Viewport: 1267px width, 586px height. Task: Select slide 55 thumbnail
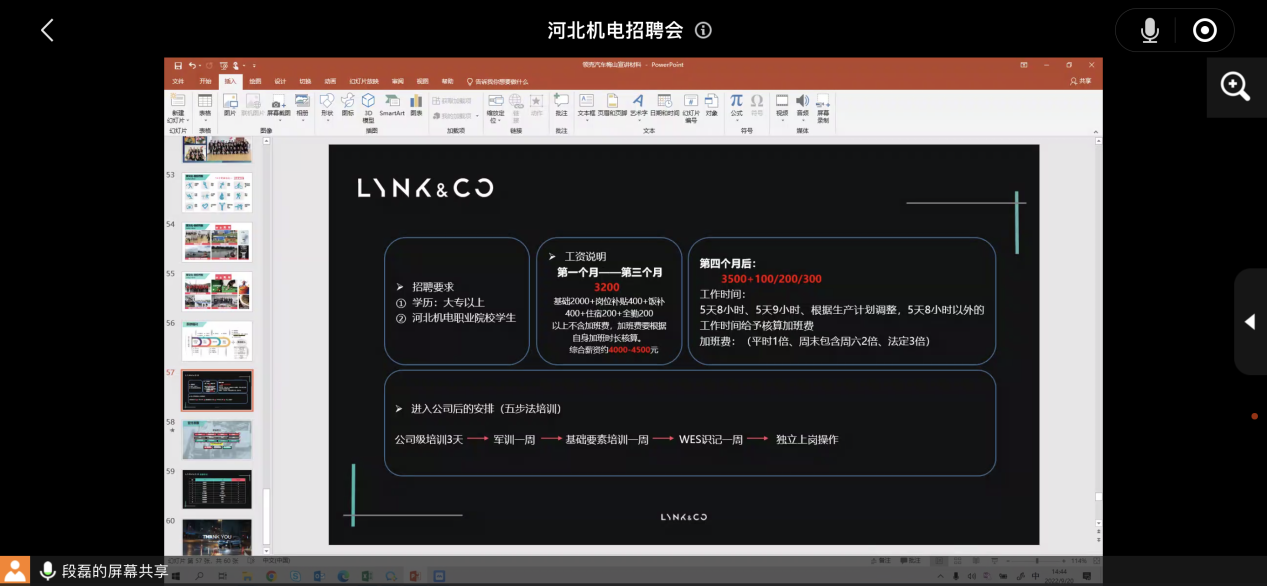click(217, 290)
